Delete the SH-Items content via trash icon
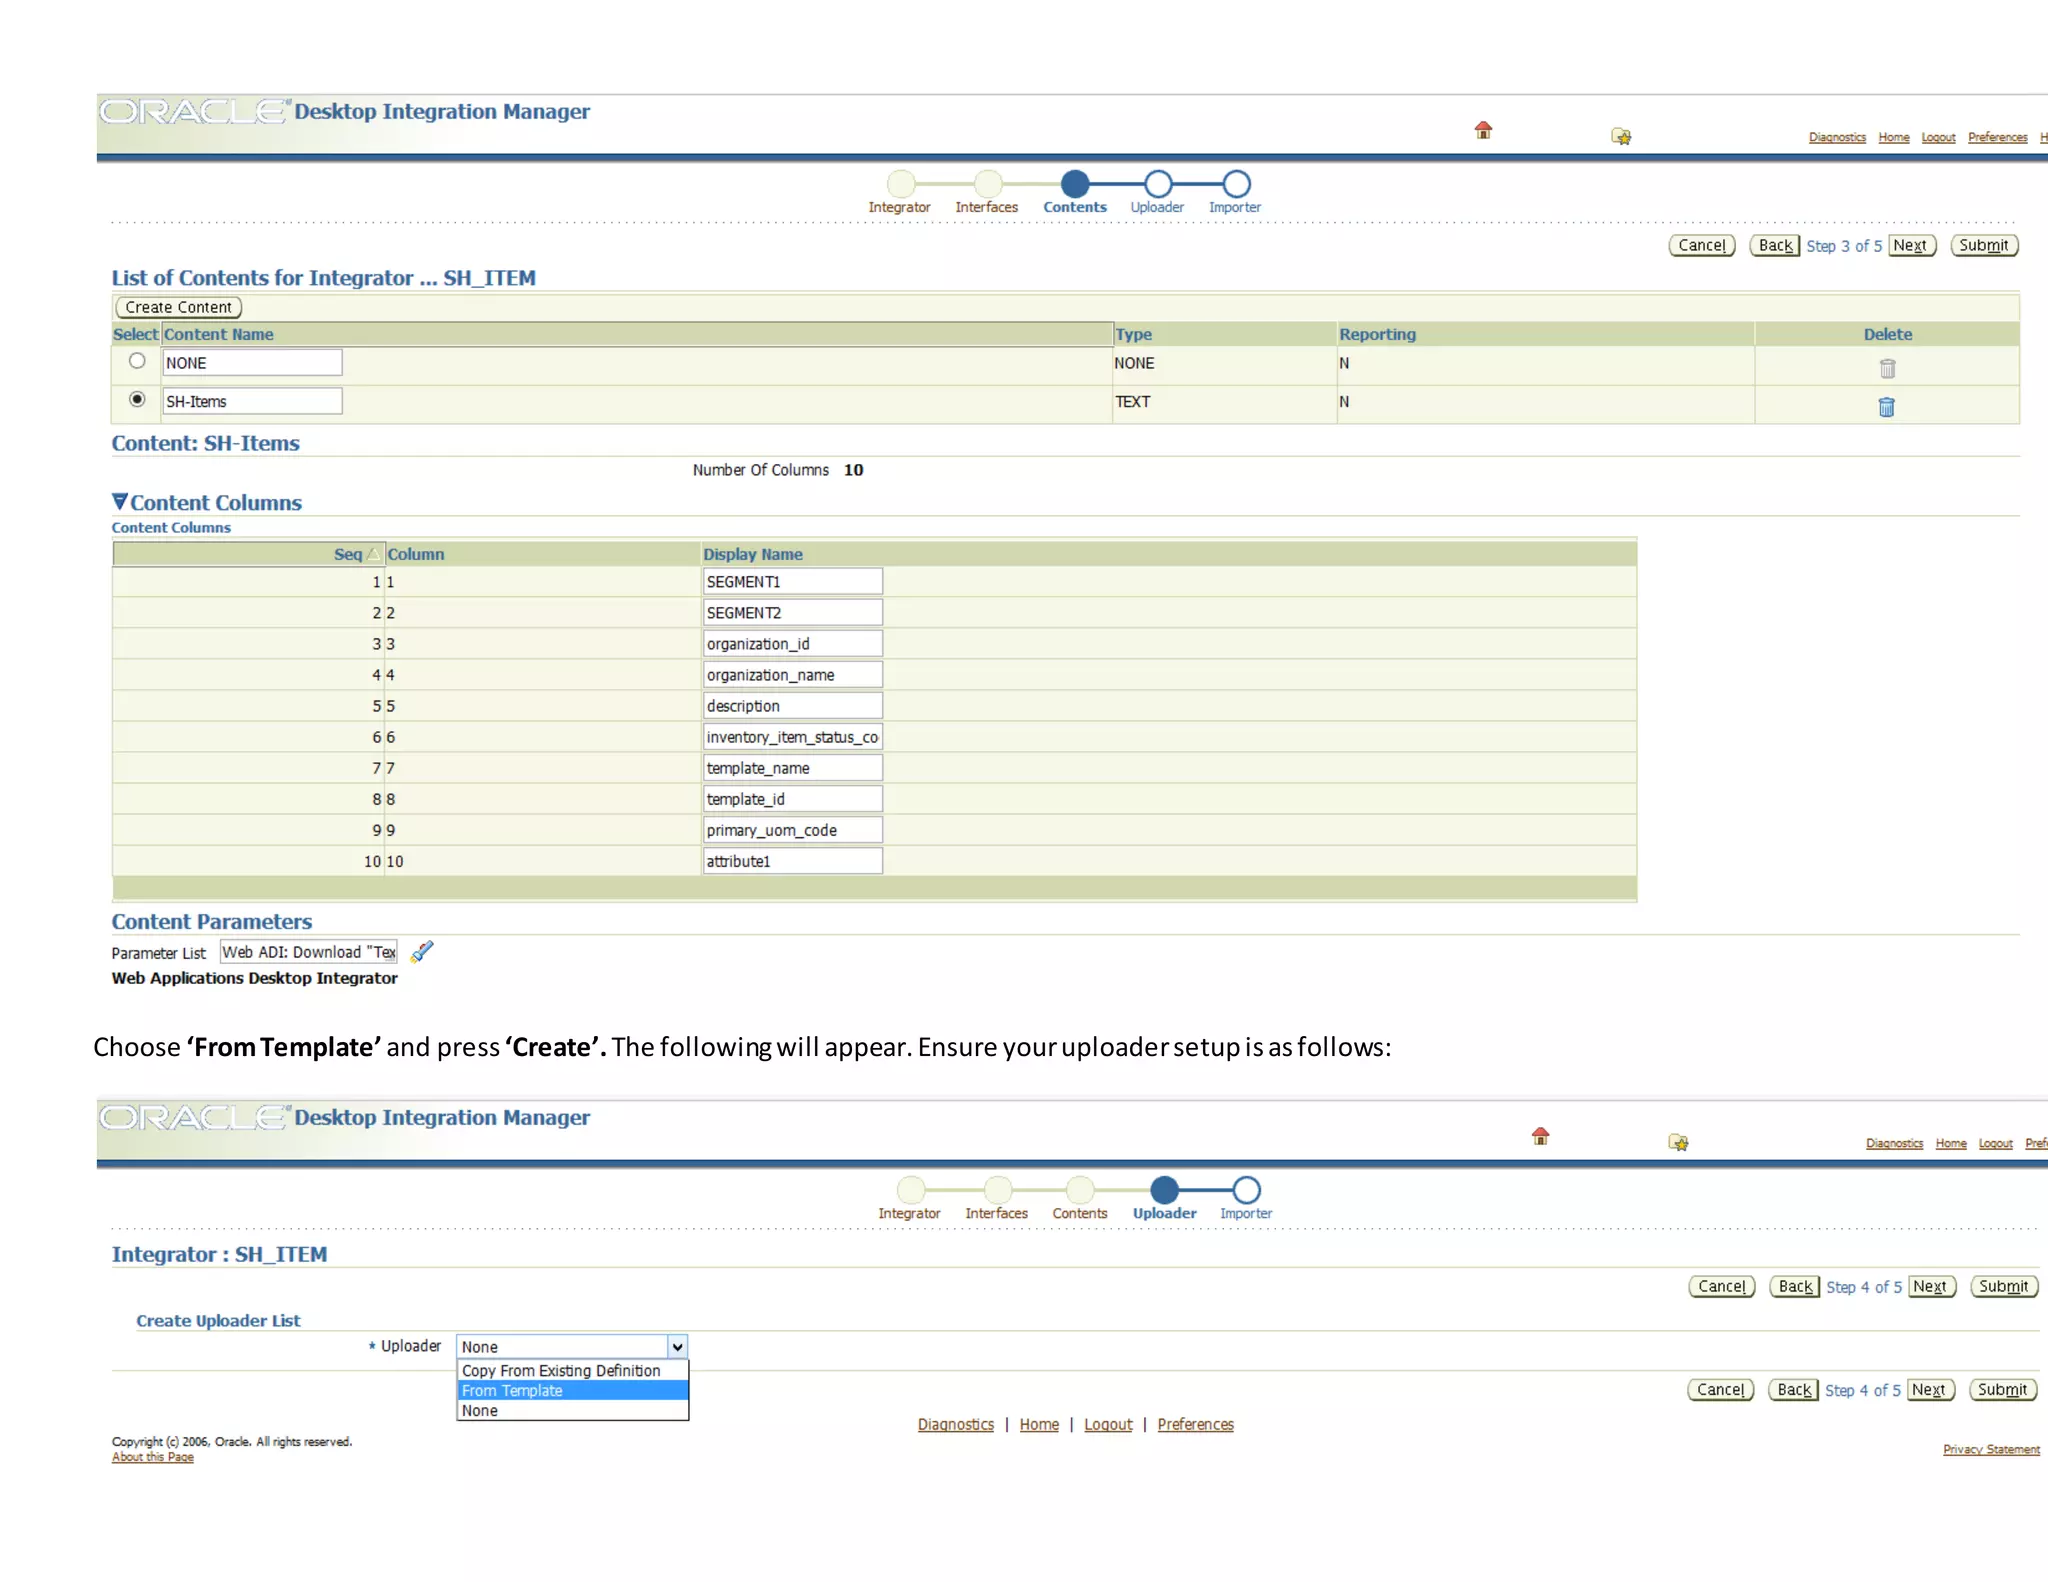This screenshot has width=2048, height=1582. (x=1886, y=406)
